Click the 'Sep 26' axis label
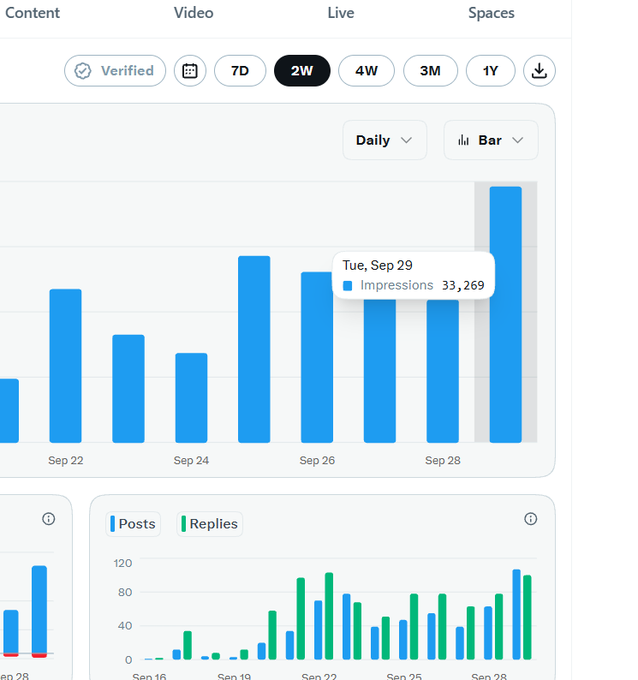Image resolution: width=638 pixels, height=680 pixels. coord(317,461)
